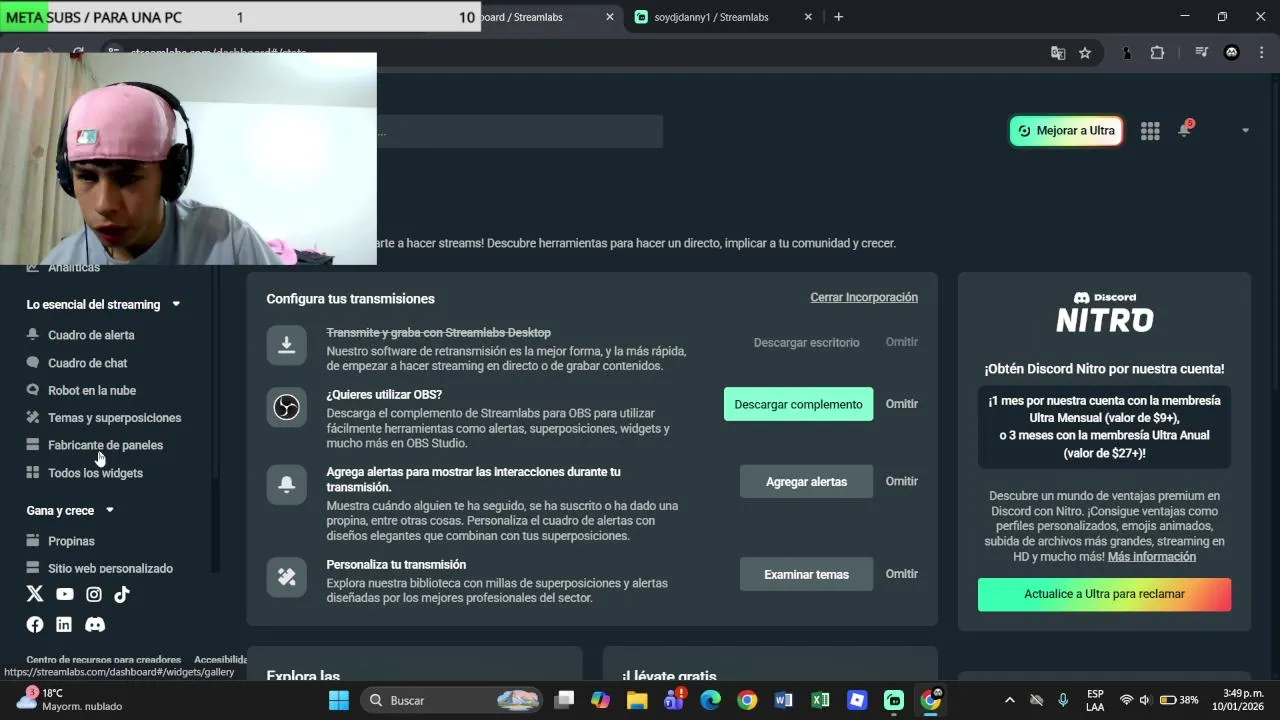The image size is (1280, 720).
Task: Open File Explorer from the taskbar
Action: coord(637,700)
